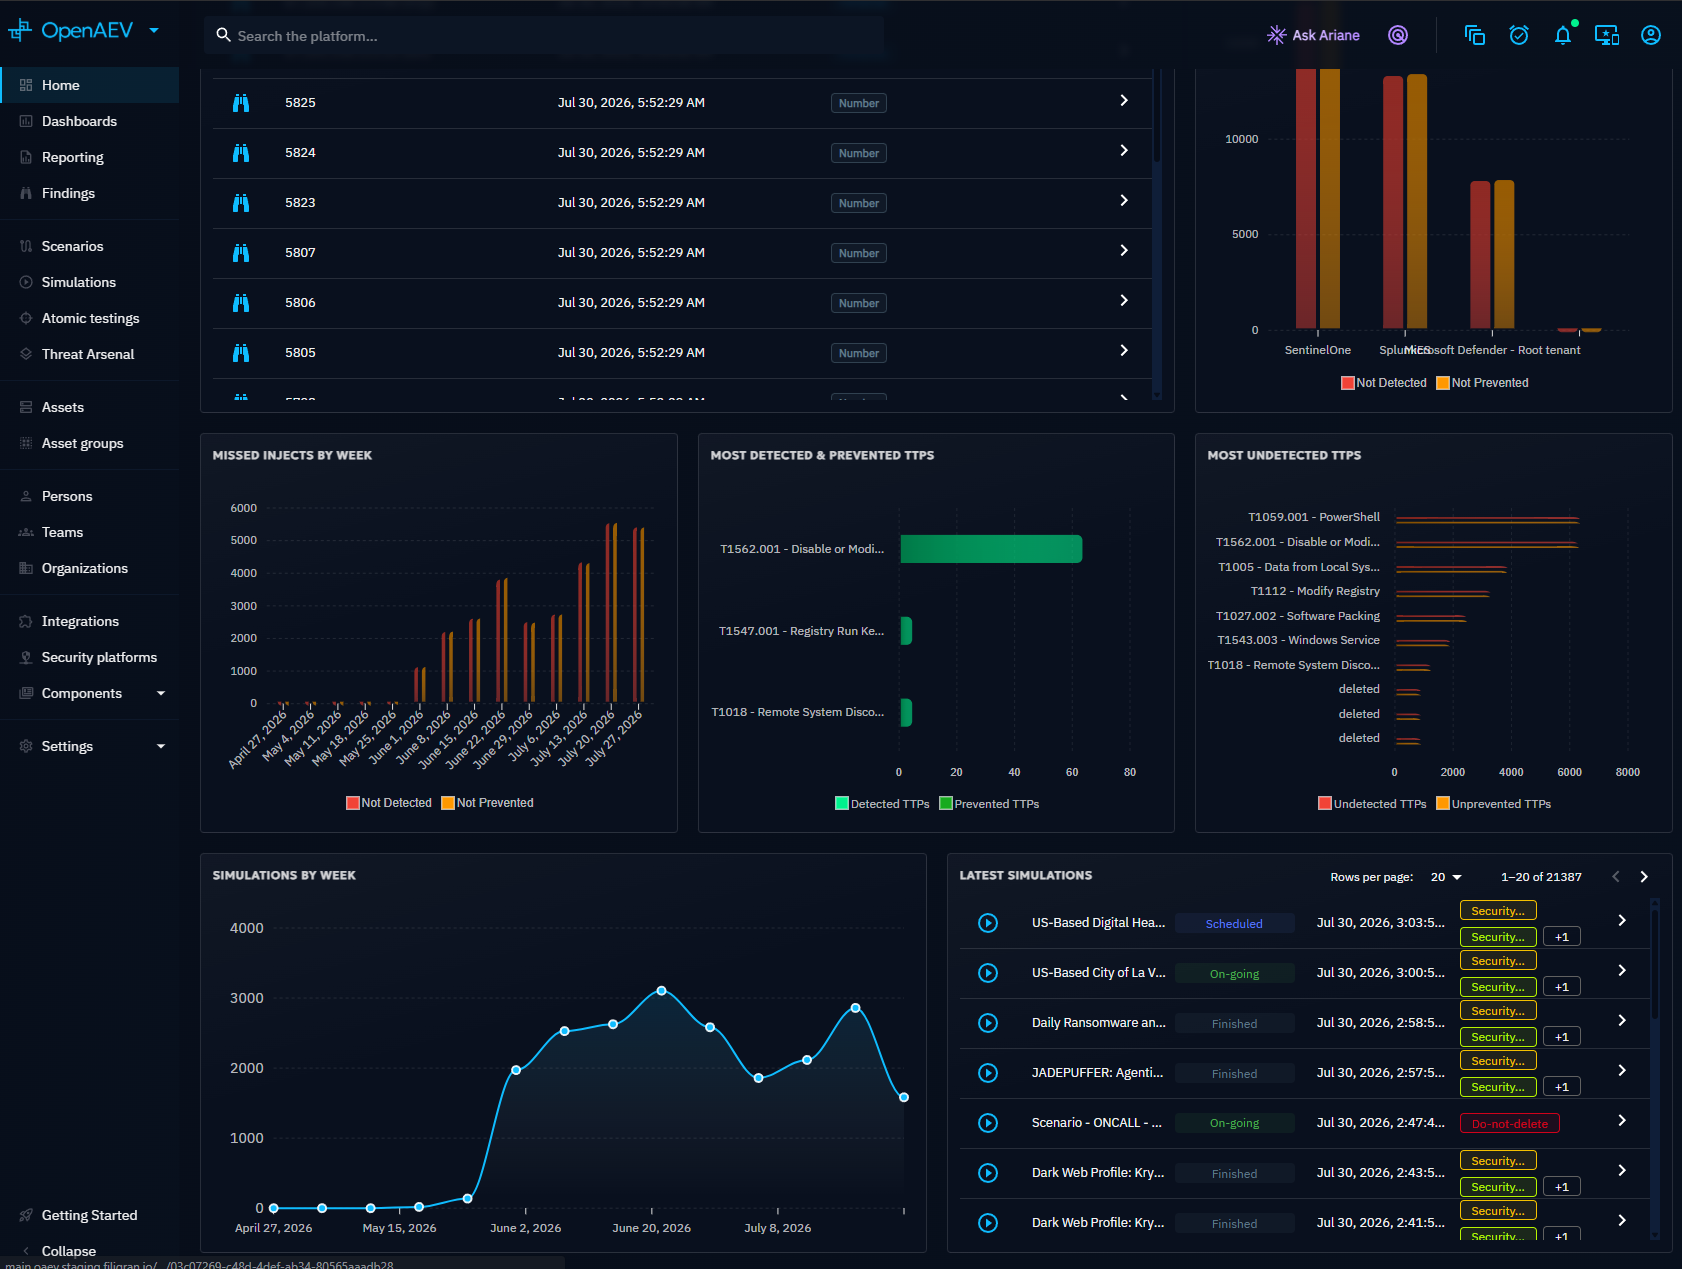1682x1269 pixels.
Task: Click binoculars icon for finding 5805
Action: tap(241, 353)
